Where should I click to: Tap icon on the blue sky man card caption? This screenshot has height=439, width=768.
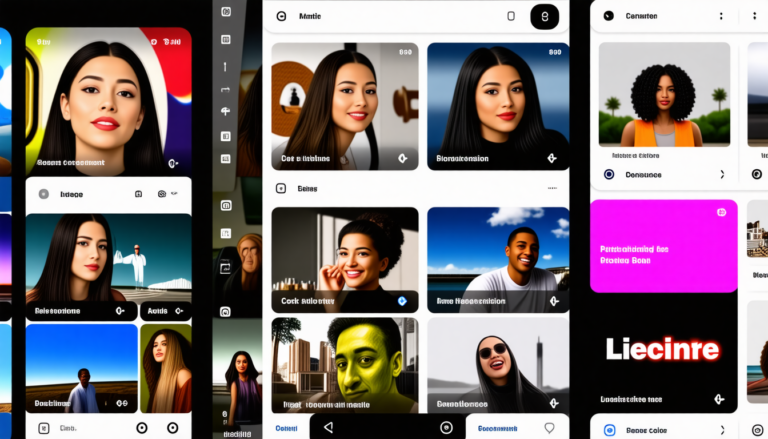[x=121, y=403]
